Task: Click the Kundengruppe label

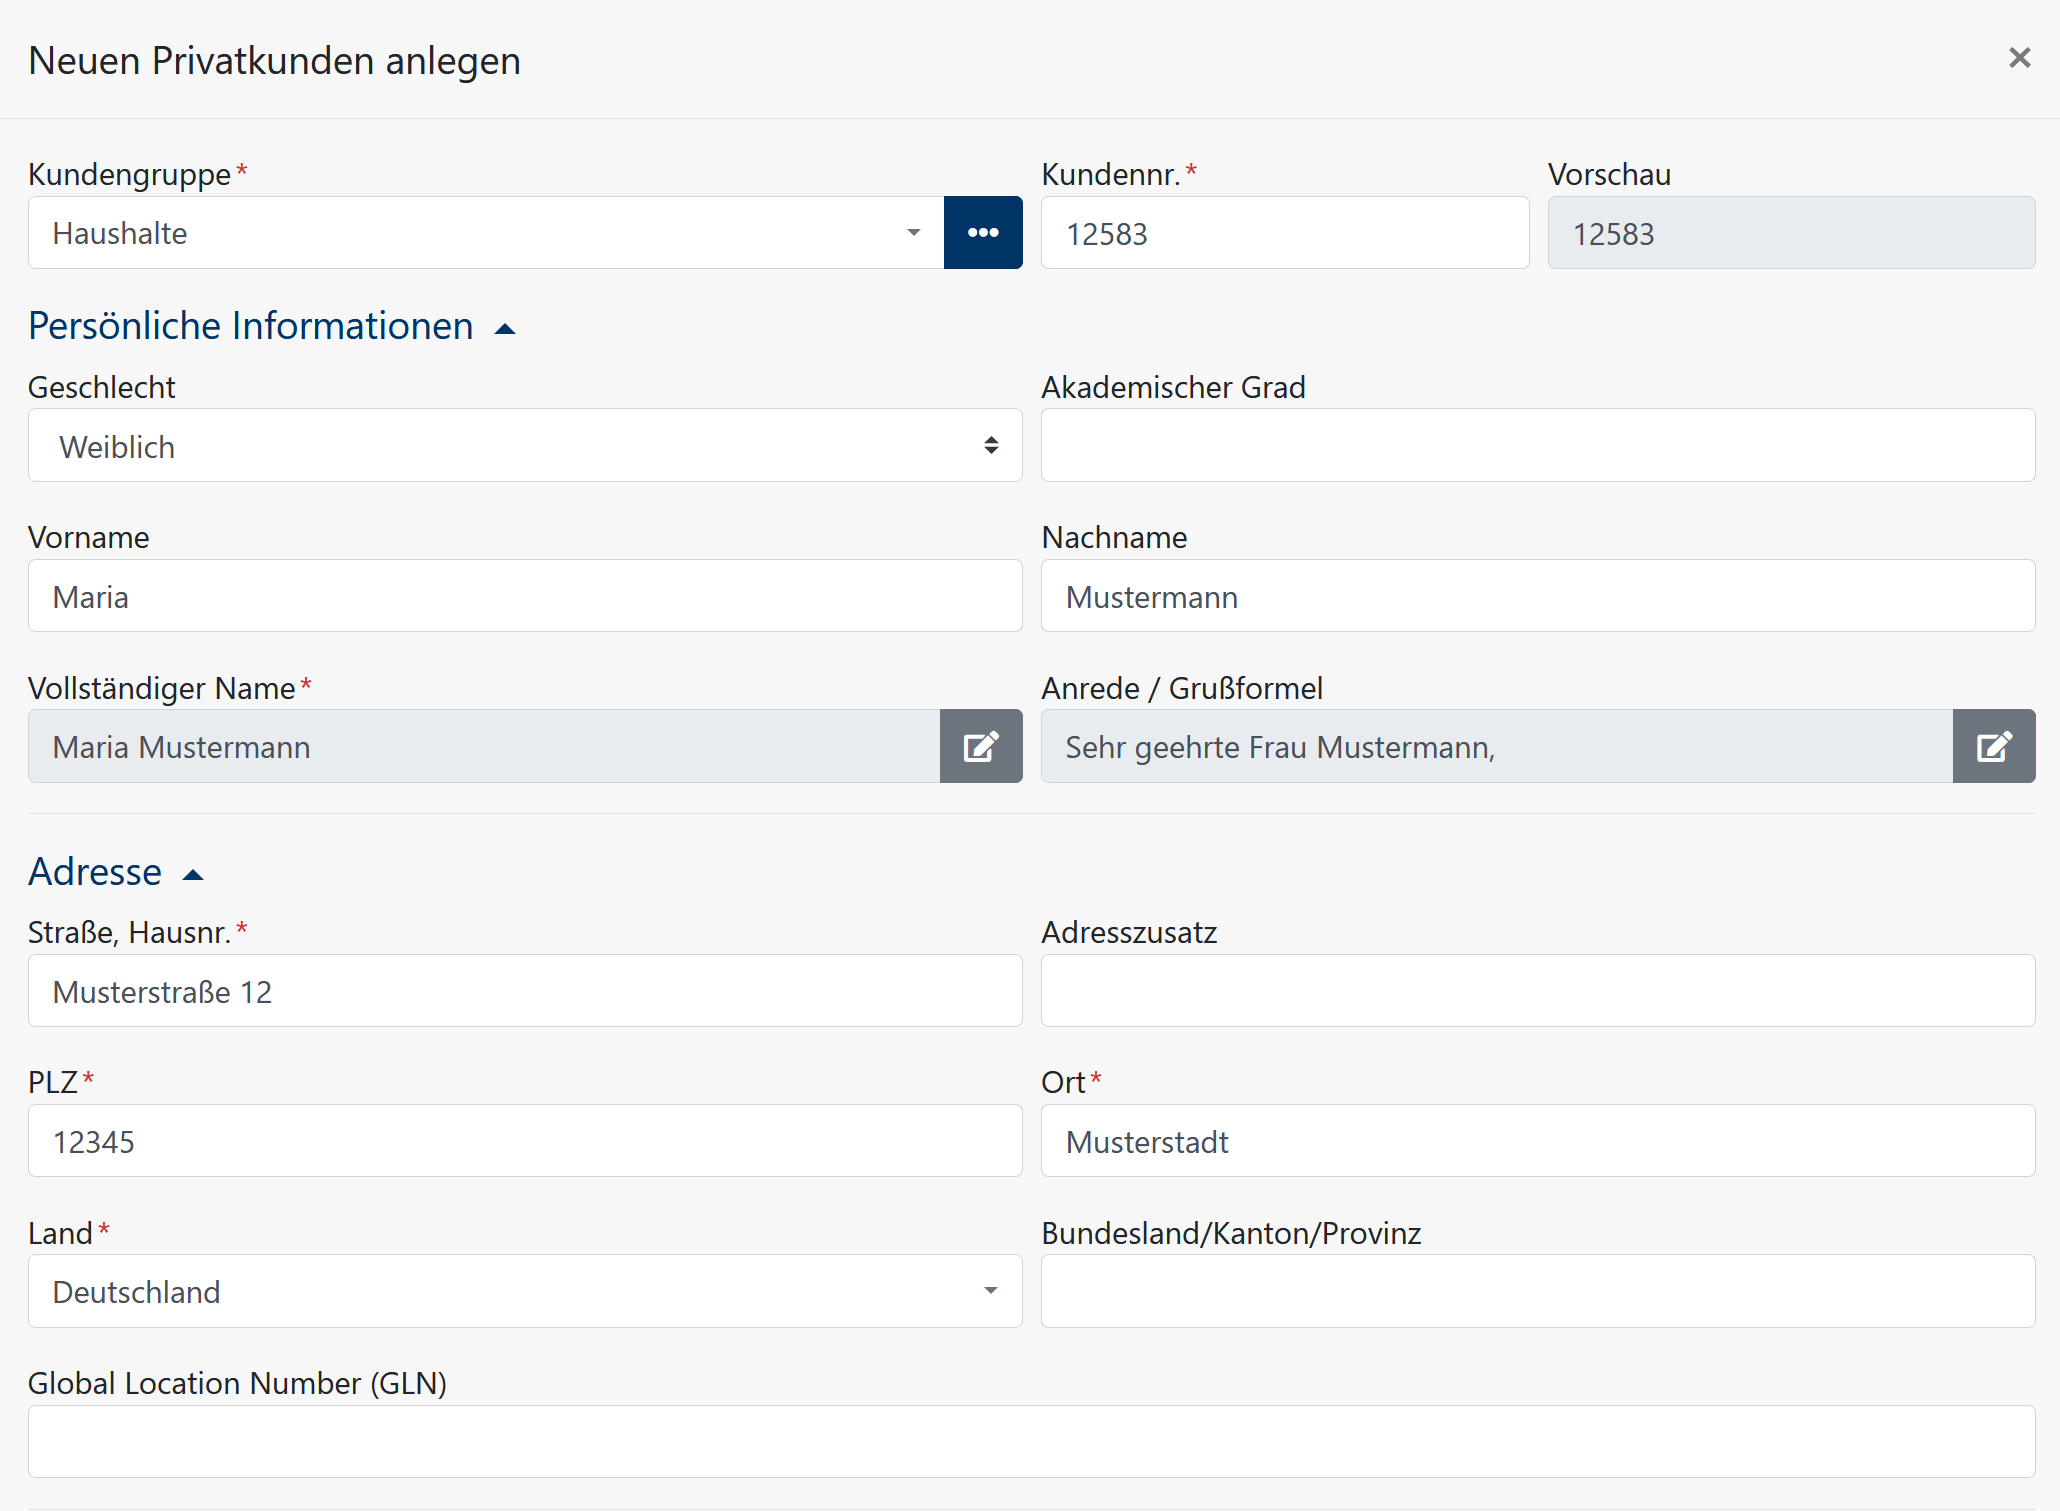Action: (x=130, y=174)
